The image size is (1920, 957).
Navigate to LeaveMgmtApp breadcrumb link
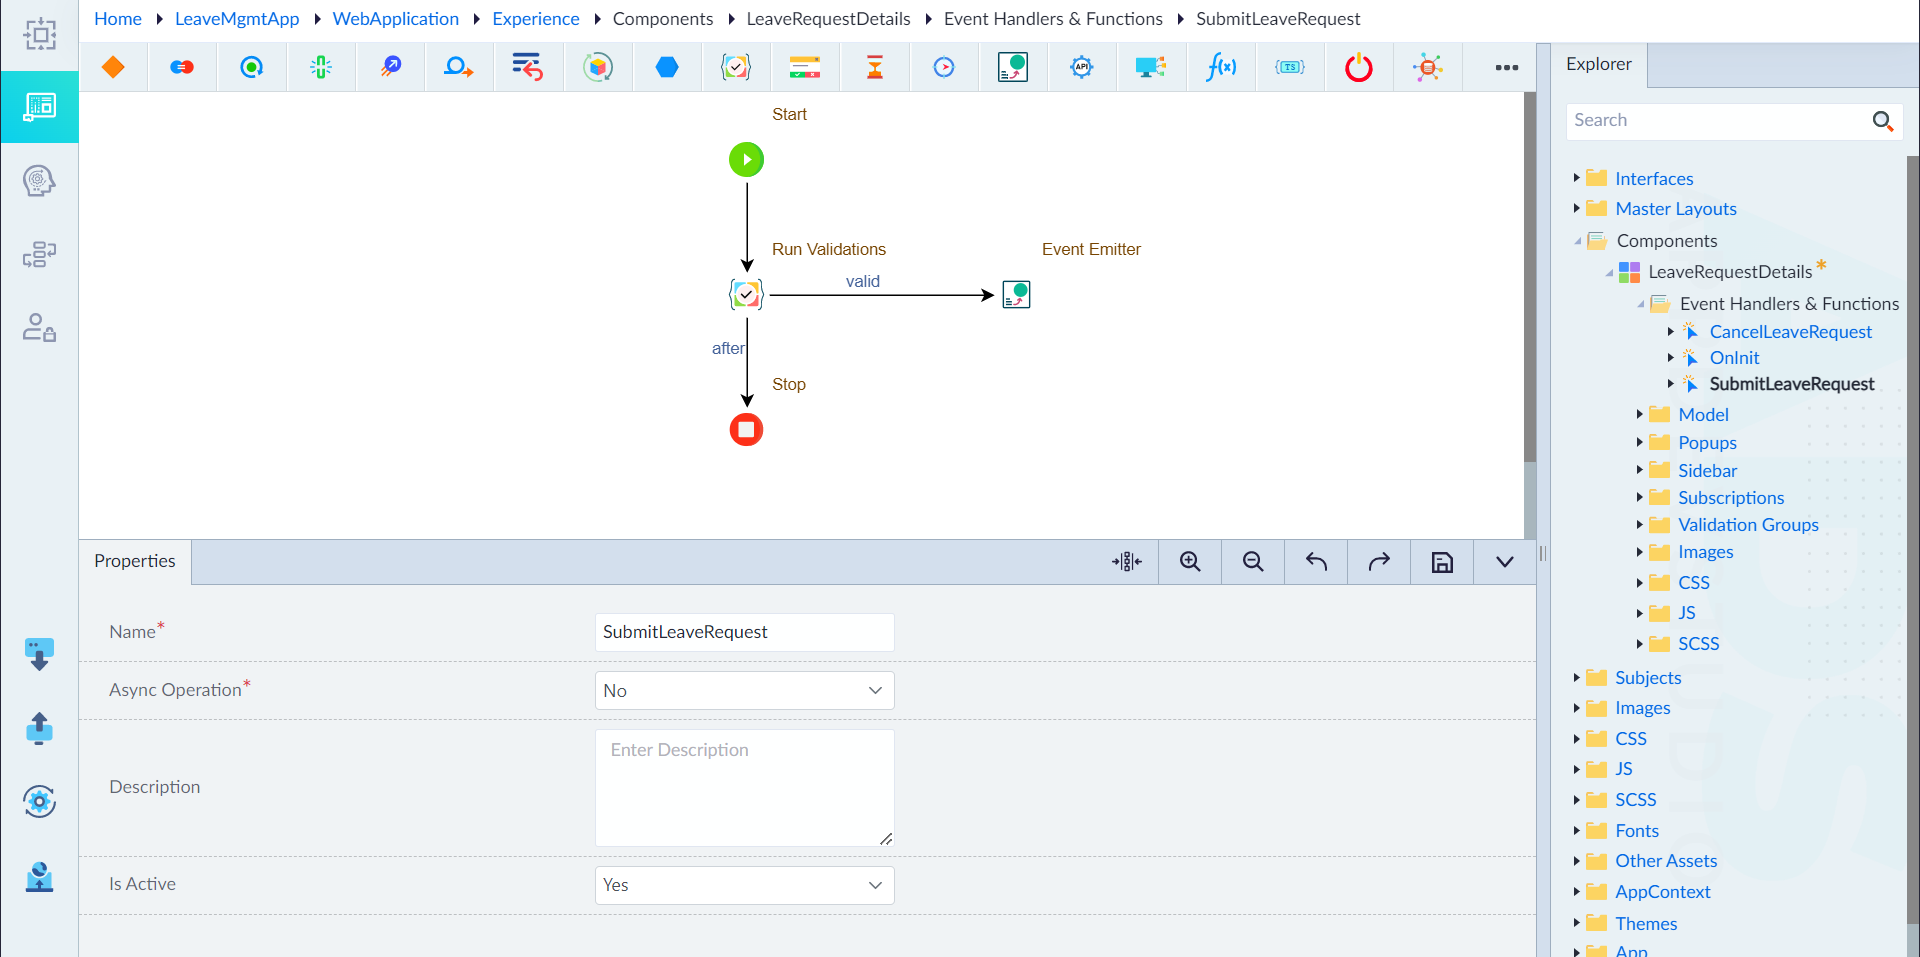[x=237, y=19]
